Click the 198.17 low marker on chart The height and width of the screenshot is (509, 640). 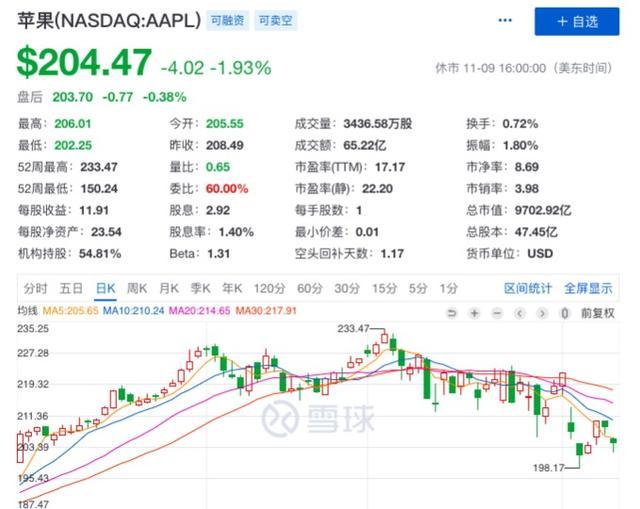[549, 467]
